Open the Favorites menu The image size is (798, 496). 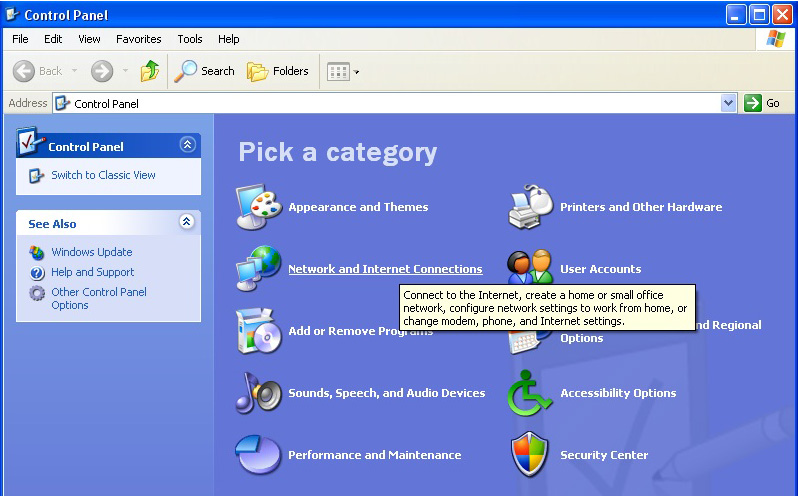click(x=138, y=39)
